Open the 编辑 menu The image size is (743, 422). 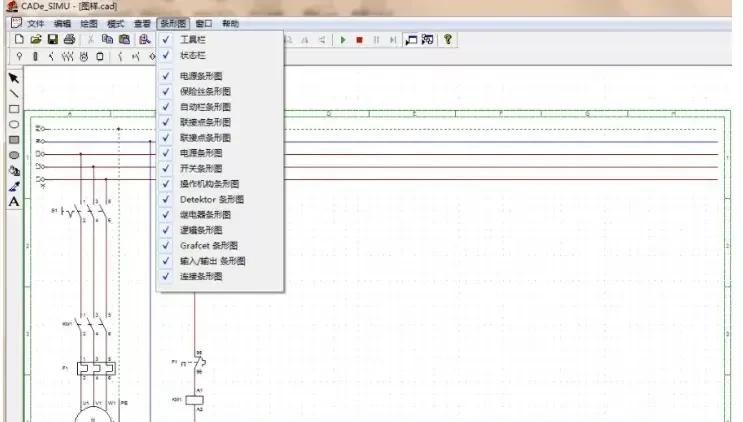point(62,23)
